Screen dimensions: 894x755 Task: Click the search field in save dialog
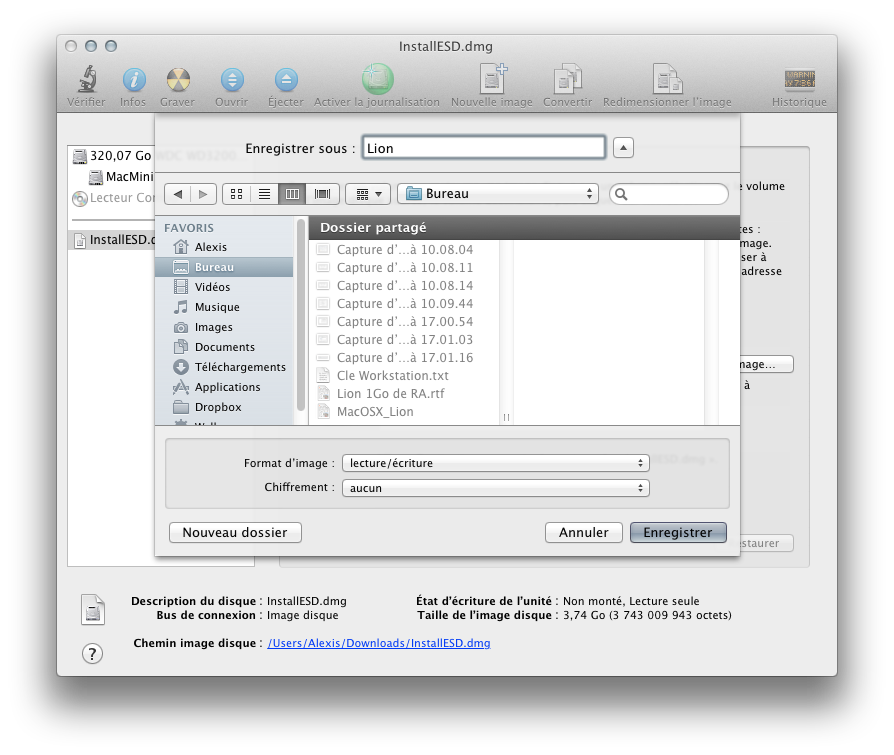pos(669,194)
